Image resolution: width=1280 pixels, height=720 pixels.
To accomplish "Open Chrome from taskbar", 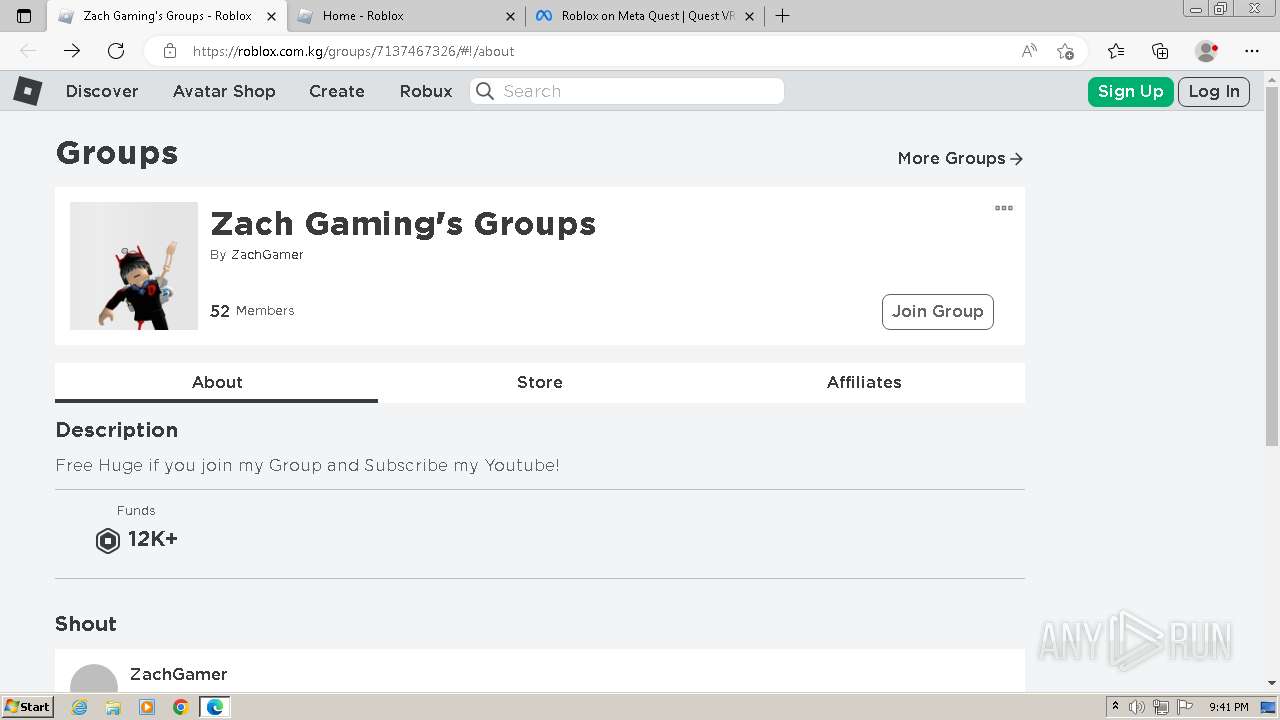I will (181, 707).
